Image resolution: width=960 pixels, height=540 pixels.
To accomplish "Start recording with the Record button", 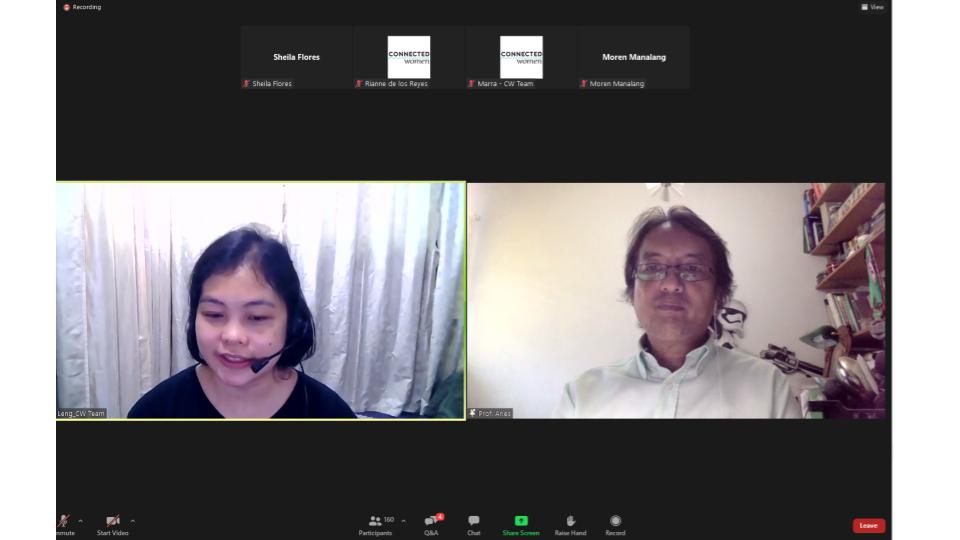I will [x=615, y=525].
